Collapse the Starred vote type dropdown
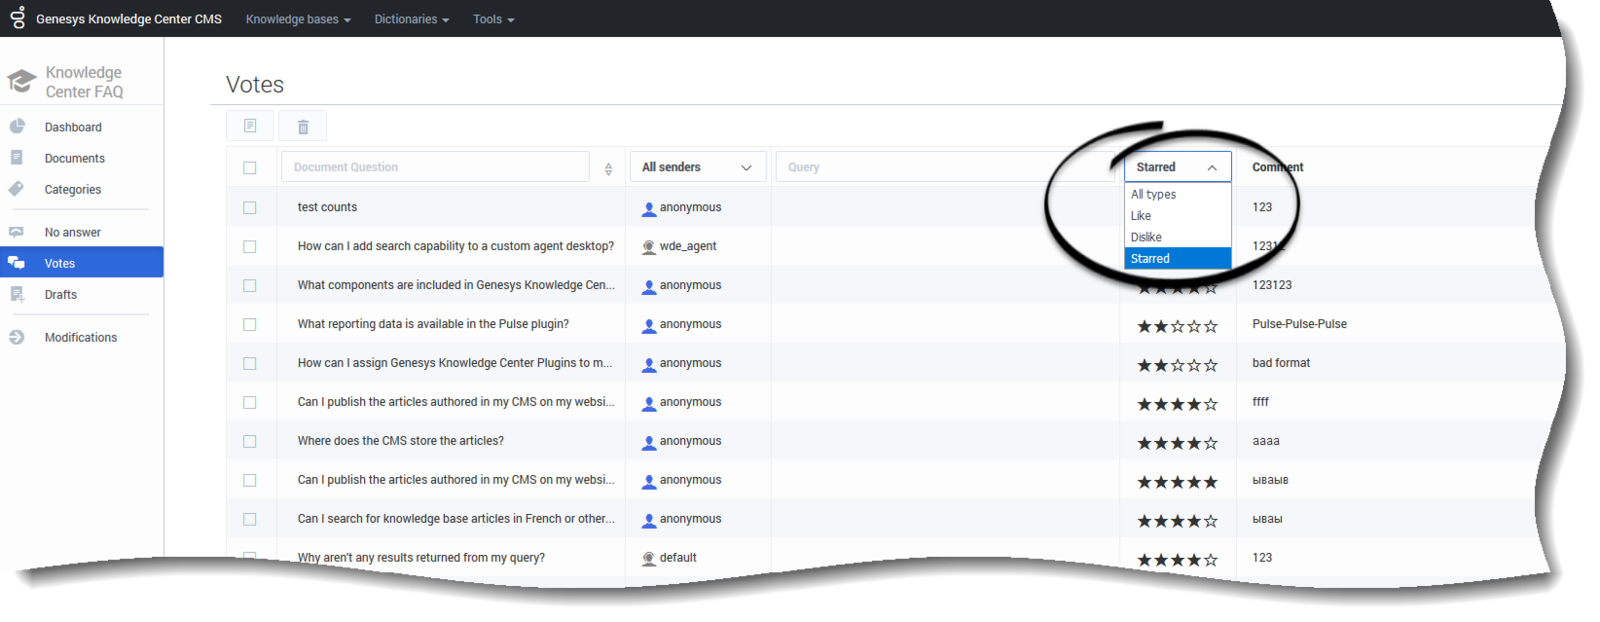 click(x=1177, y=167)
